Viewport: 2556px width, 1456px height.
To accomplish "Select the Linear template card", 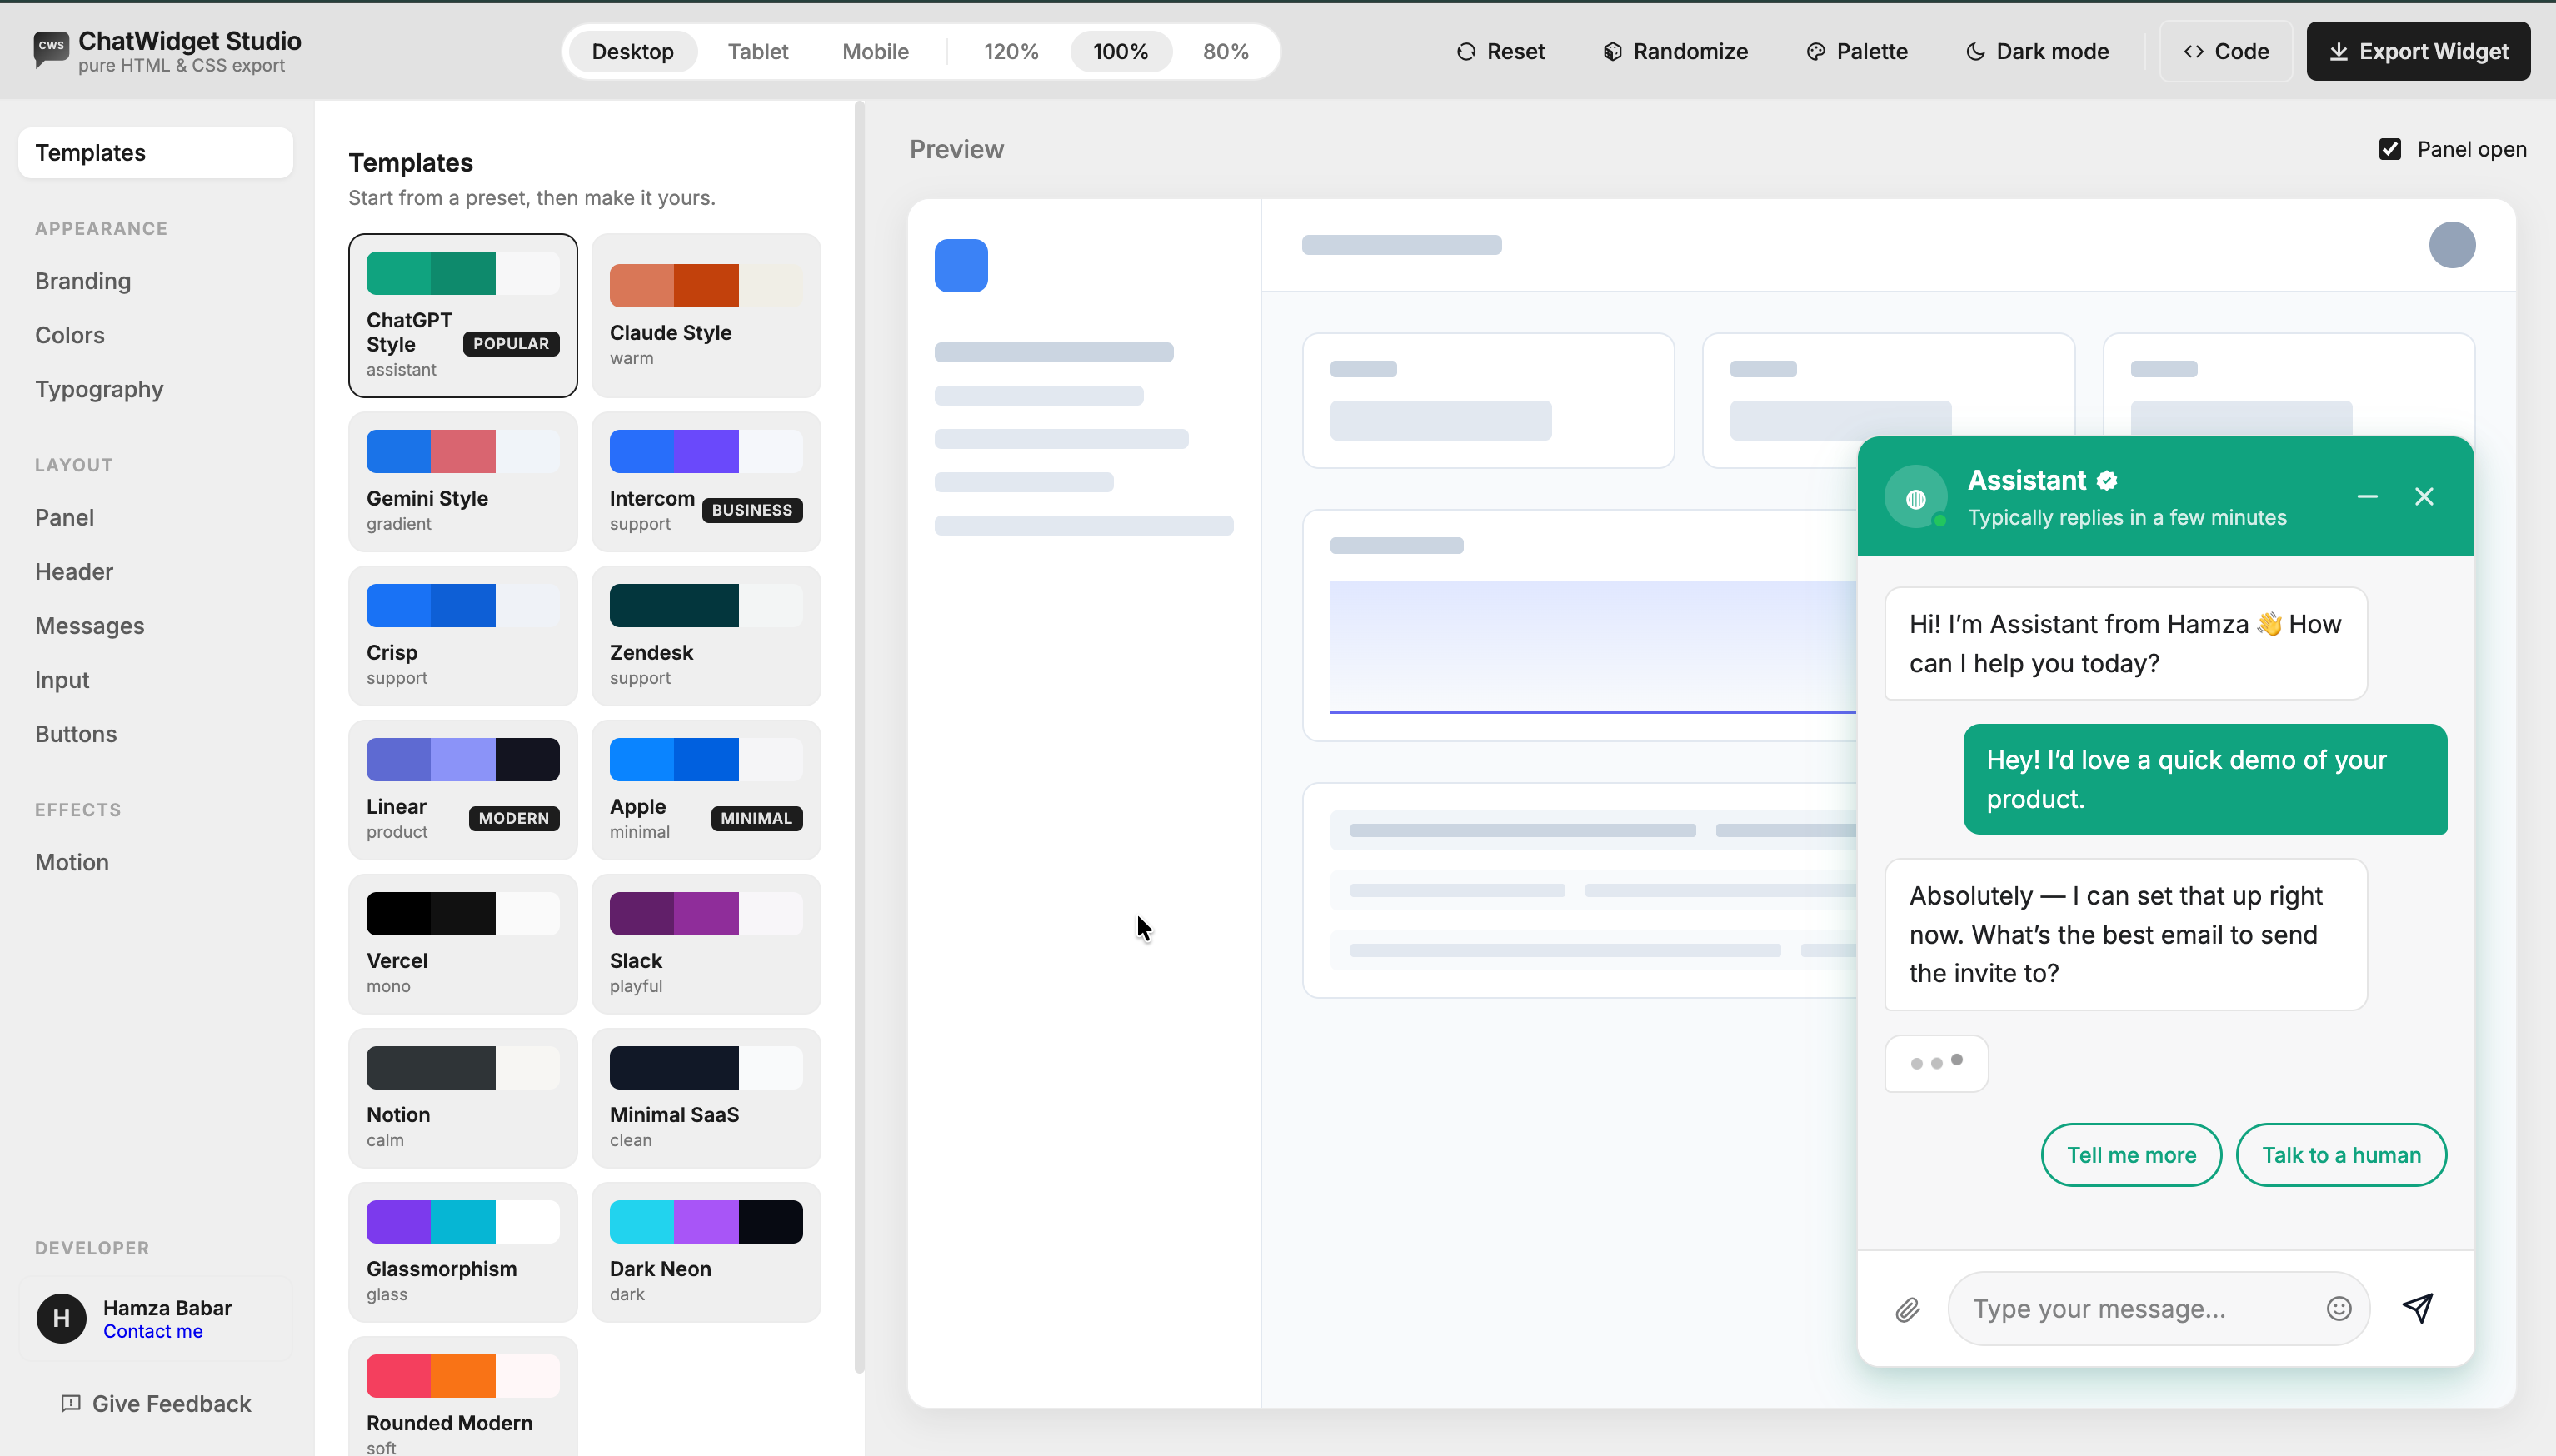I will coord(463,790).
